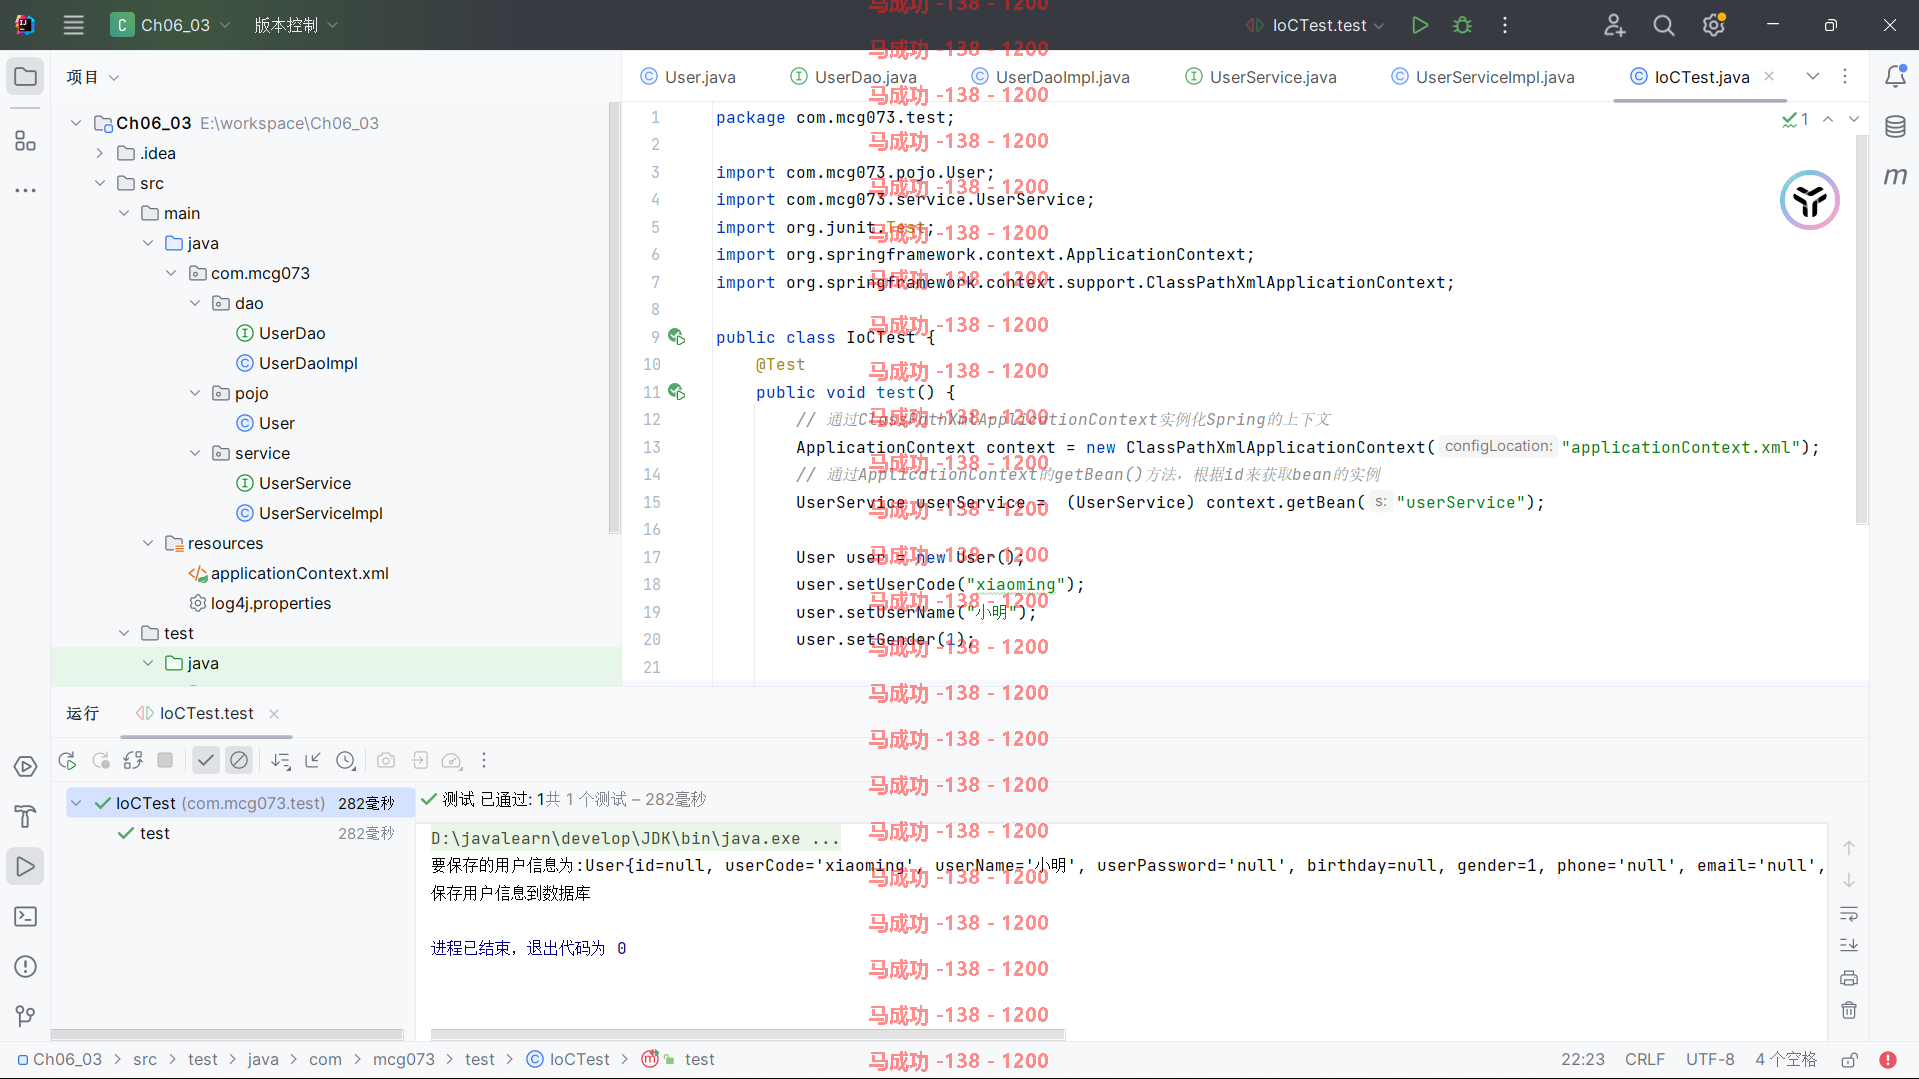Open the Maven tool window
This screenshot has width=1919, height=1079.
pyautogui.click(x=1895, y=176)
